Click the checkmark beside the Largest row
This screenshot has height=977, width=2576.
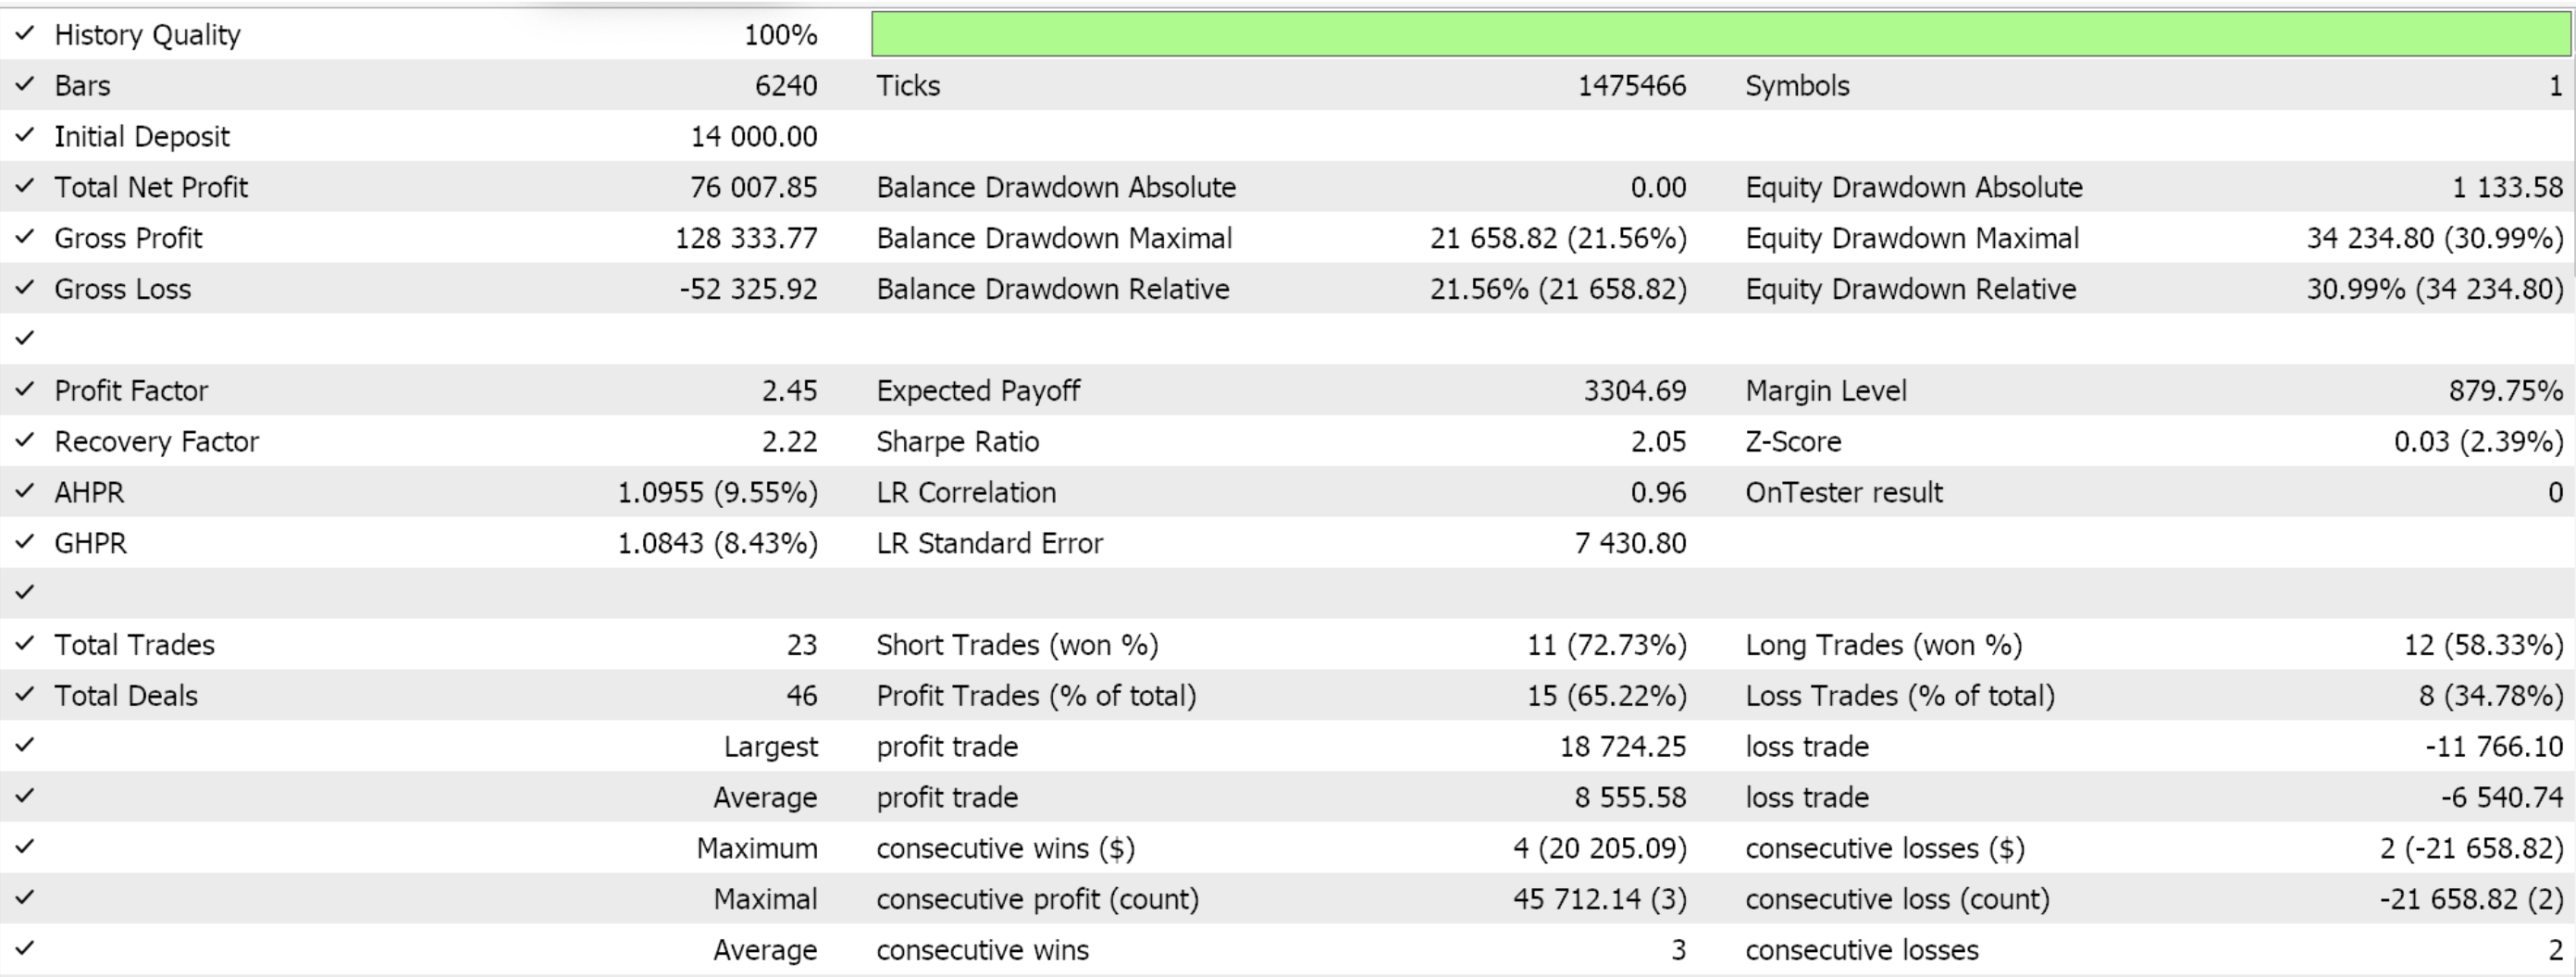pos(25,746)
